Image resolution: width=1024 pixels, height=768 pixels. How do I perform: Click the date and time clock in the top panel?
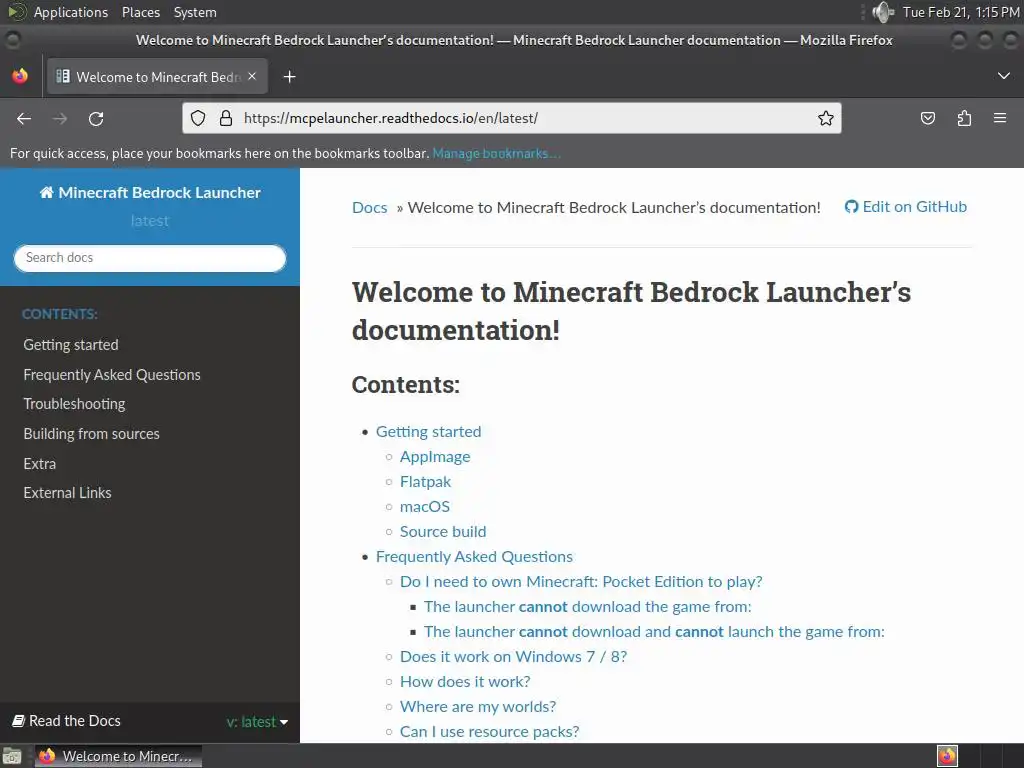[961, 12]
